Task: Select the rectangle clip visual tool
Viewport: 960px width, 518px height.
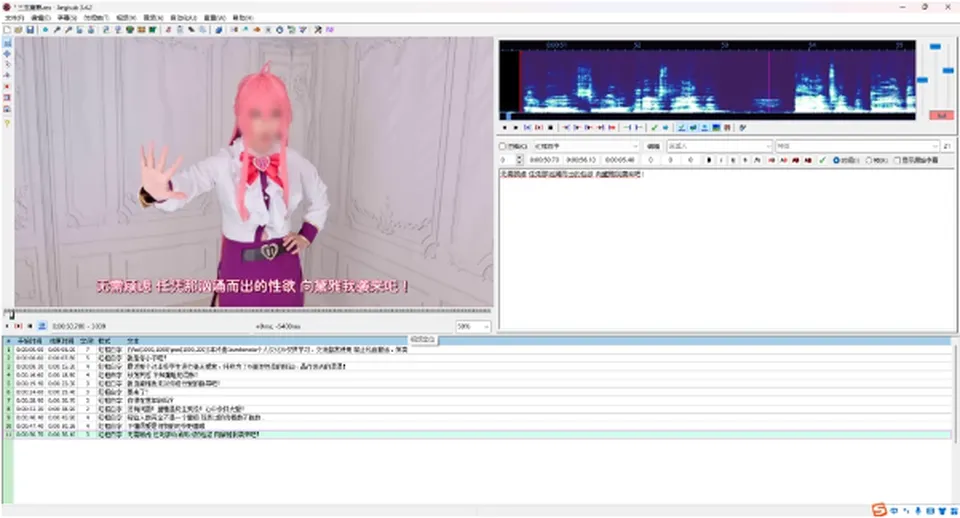Action: [7, 97]
